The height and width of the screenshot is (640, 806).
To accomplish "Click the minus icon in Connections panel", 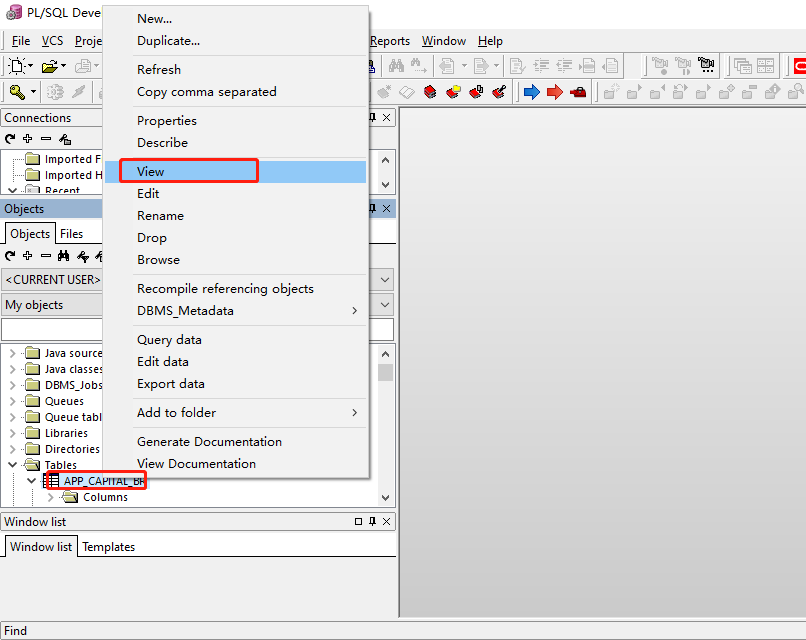I will [x=46, y=139].
